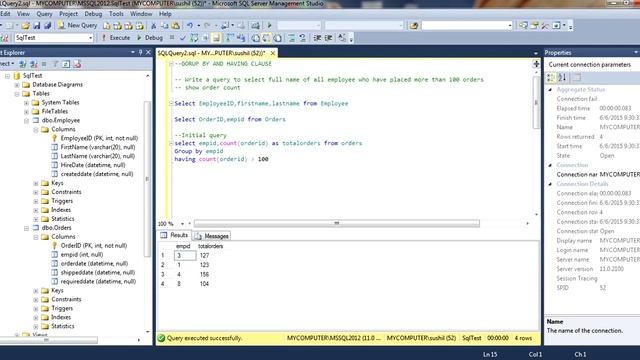Expand the FileTables folder

(x=26, y=111)
